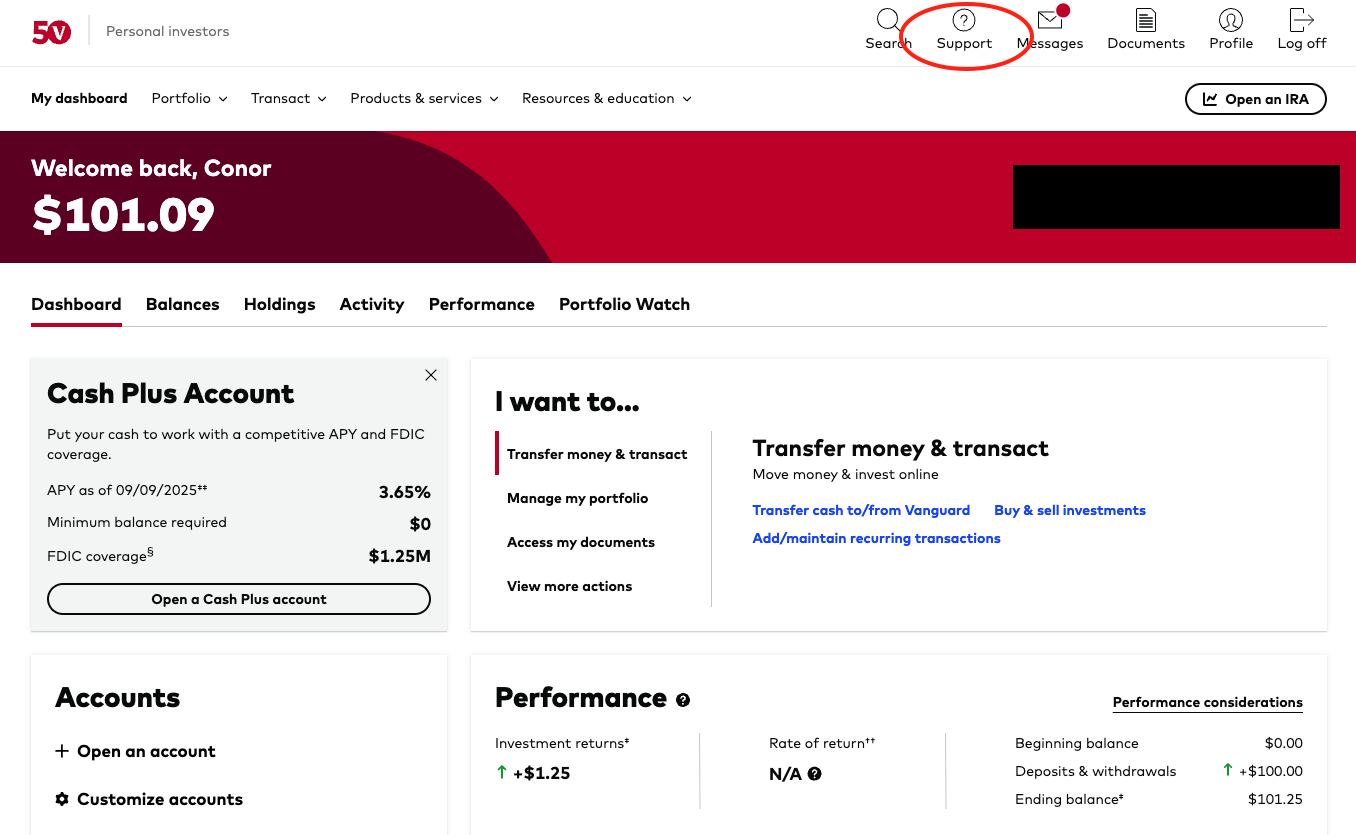Image resolution: width=1356 pixels, height=835 pixels.
Task: Switch to the Portfolio Watch tab
Action: [x=624, y=304]
